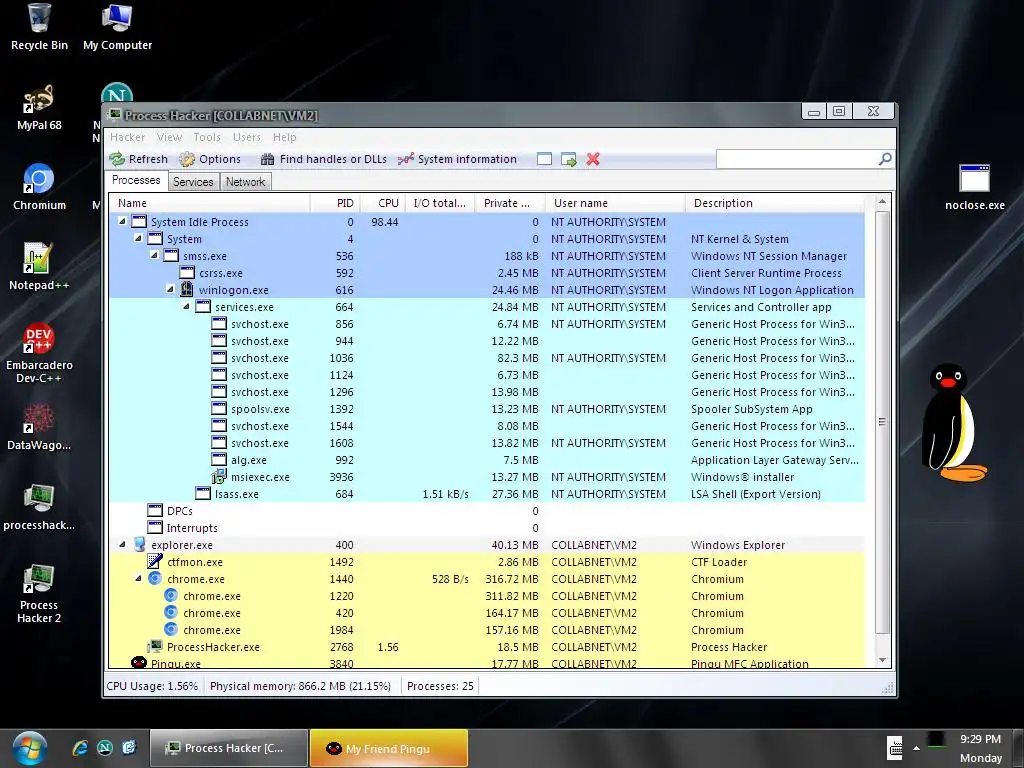Select the spoolsv.exe process row
Image resolution: width=1024 pixels, height=768 pixels.
coord(487,409)
